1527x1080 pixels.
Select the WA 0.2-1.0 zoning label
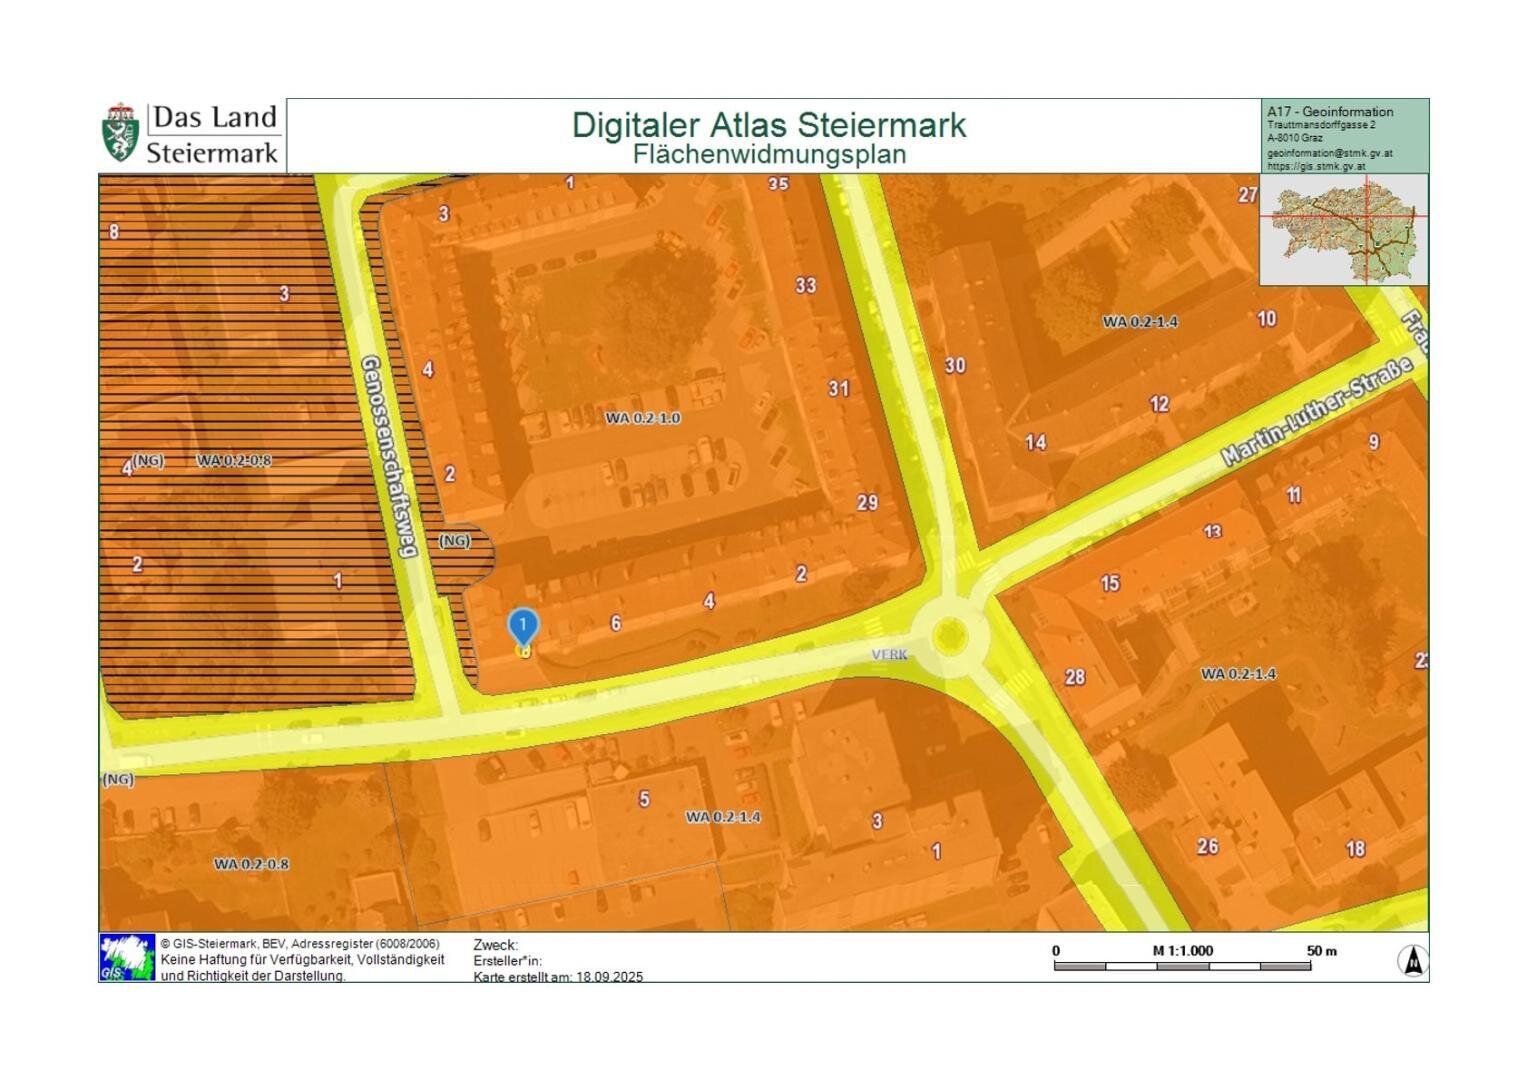(x=642, y=418)
